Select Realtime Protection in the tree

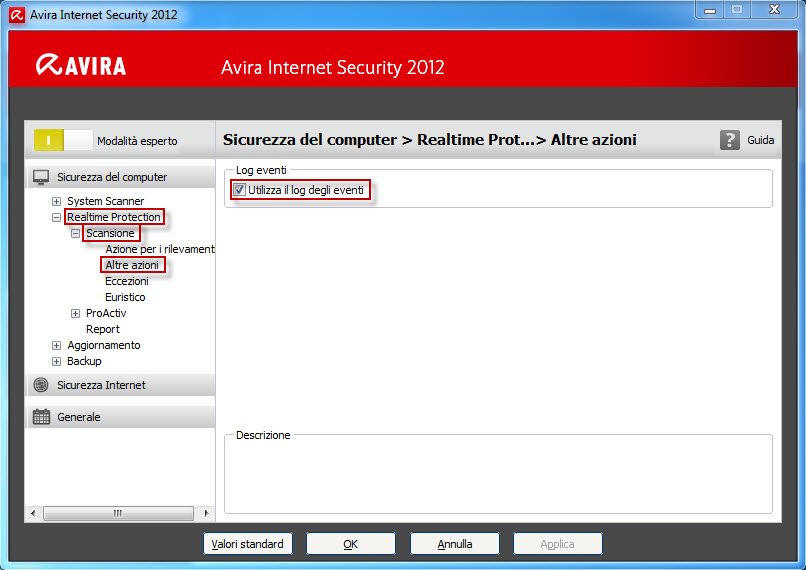(114, 217)
